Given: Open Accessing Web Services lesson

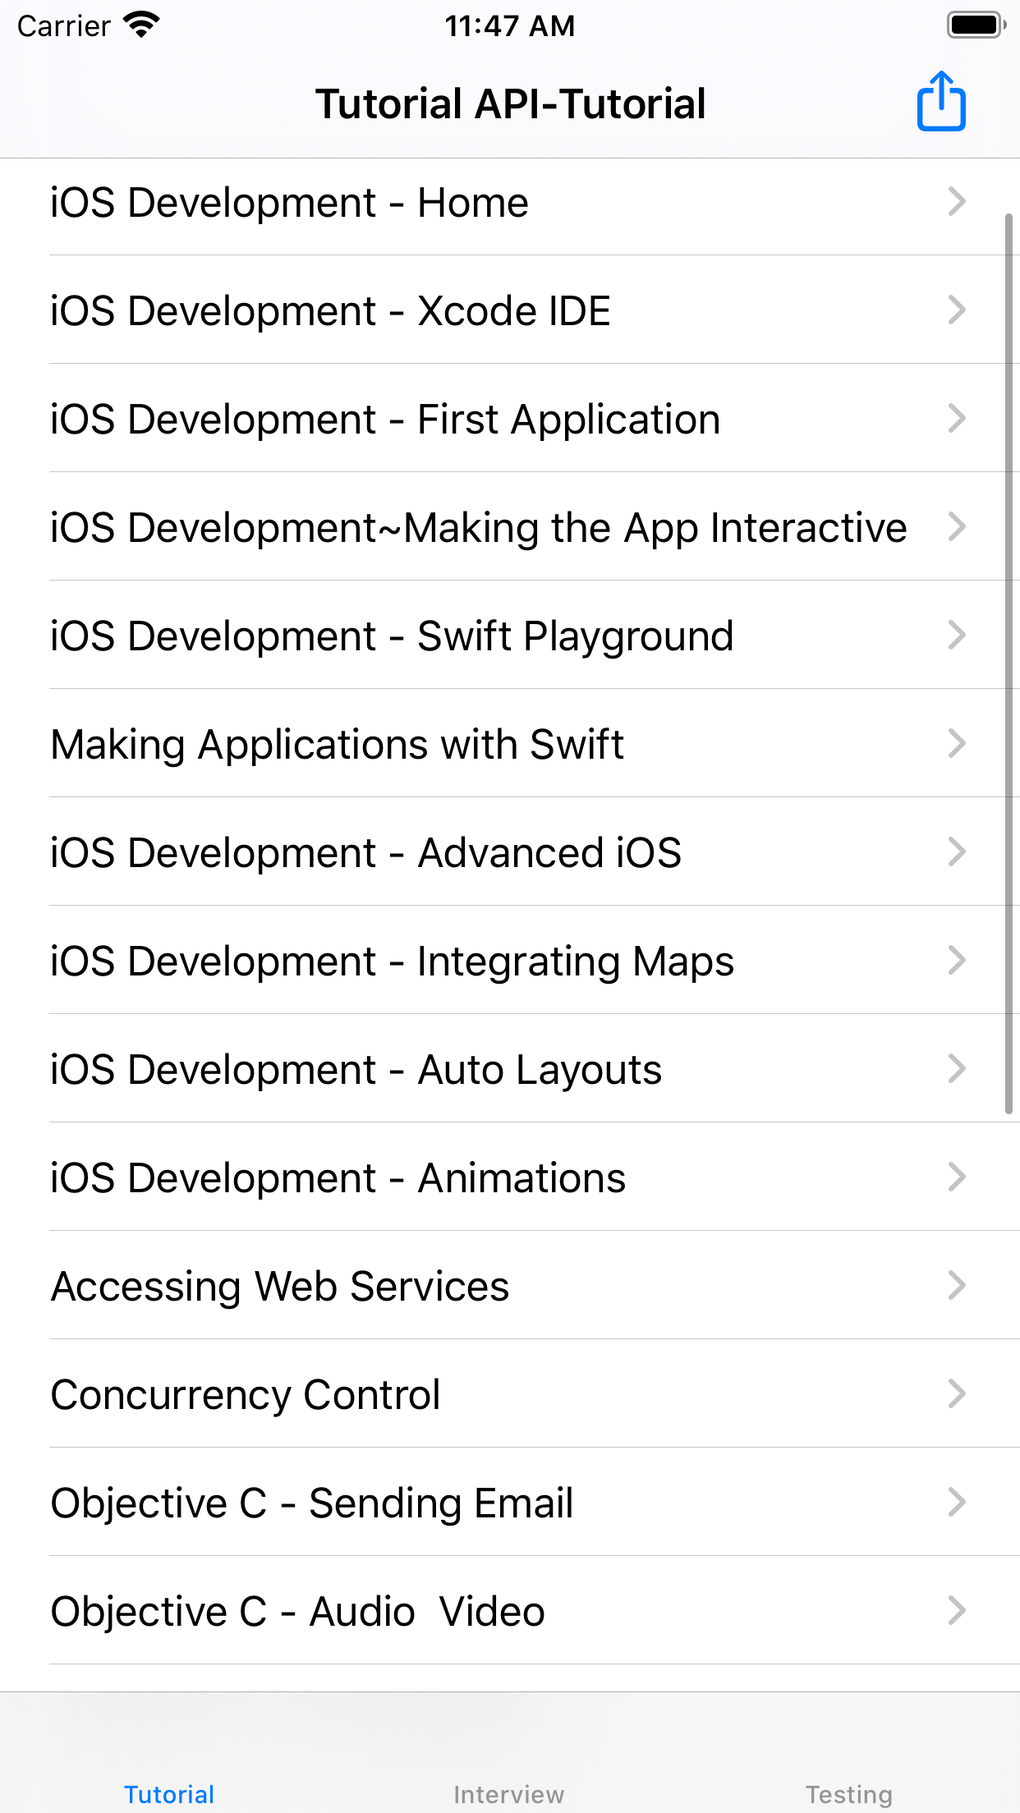Looking at the screenshot, I should coord(280,1287).
